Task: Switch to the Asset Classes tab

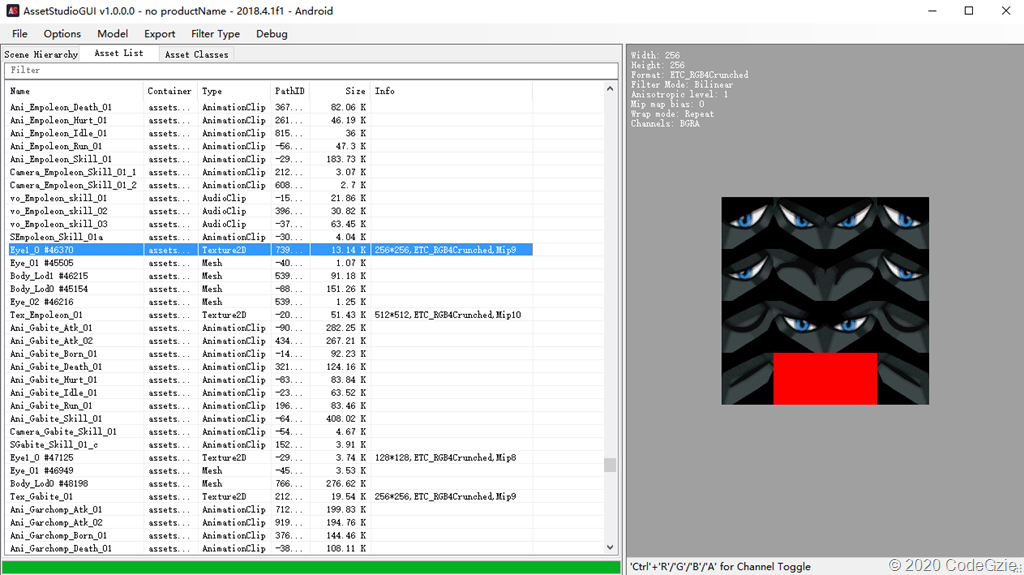Action: [197, 54]
